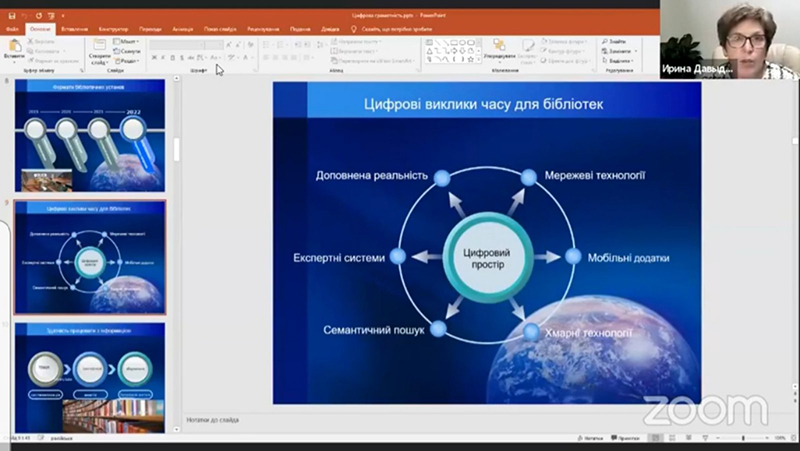
Task: Click the New Slide (Створити слайд) icon
Action: (x=99, y=45)
